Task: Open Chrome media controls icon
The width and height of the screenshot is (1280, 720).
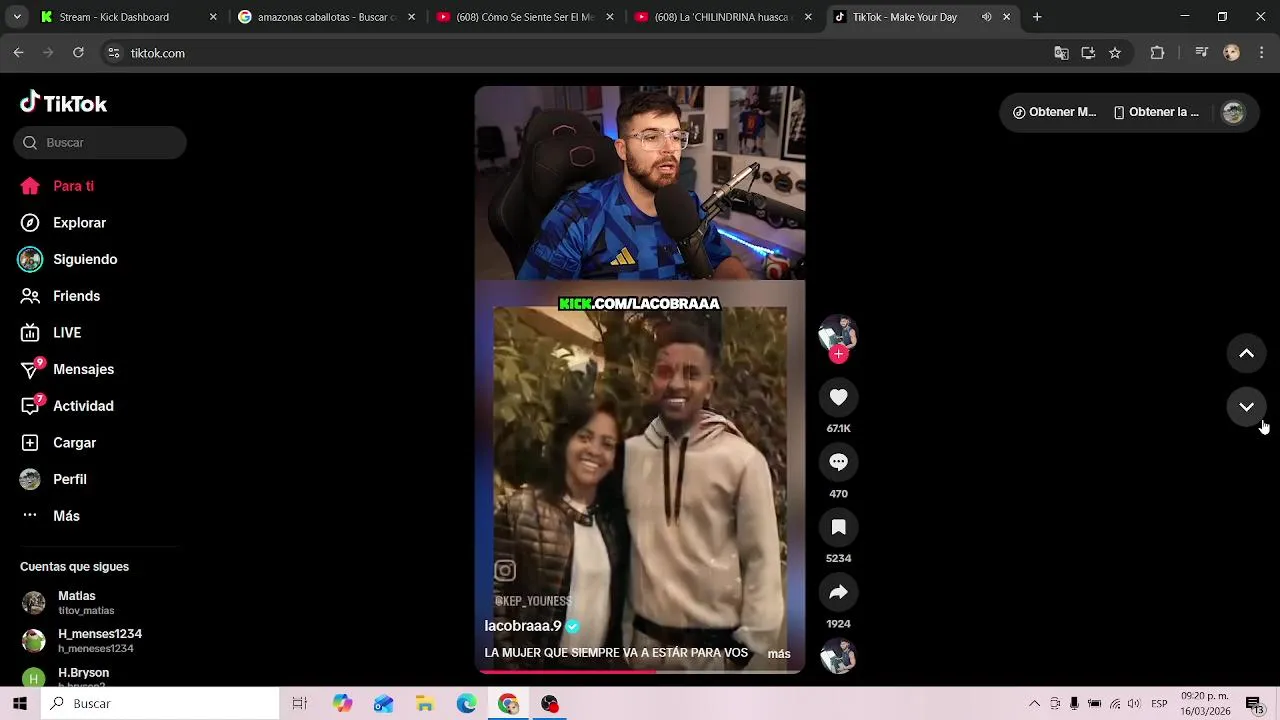Action: coord(1201,53)
